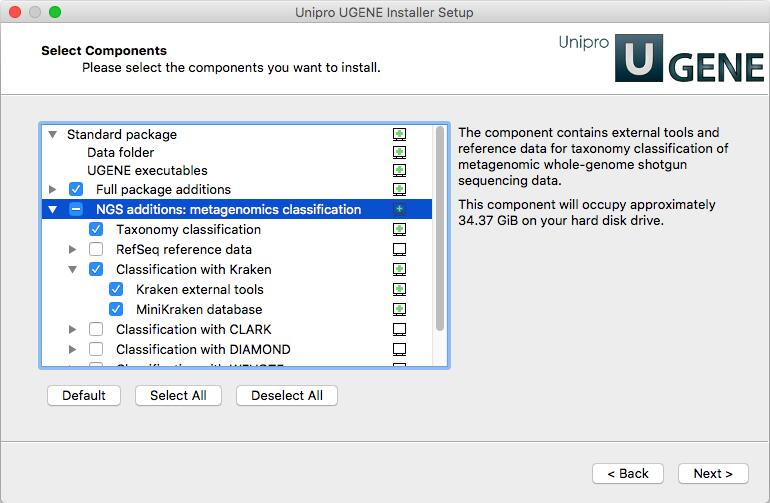This screenshot has width=770, height=503.
Task: Click Deselect All button
Action: click(x=287, y=395)
